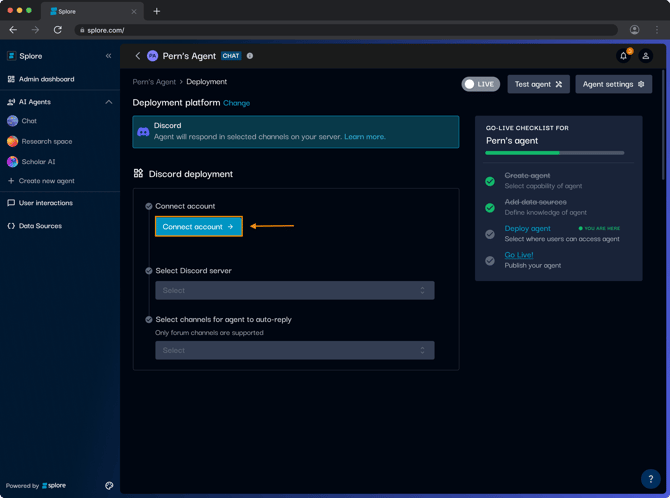Click the info icon beside CHAT badge
The height and width of the screenshot is (498, 670).
250,56
